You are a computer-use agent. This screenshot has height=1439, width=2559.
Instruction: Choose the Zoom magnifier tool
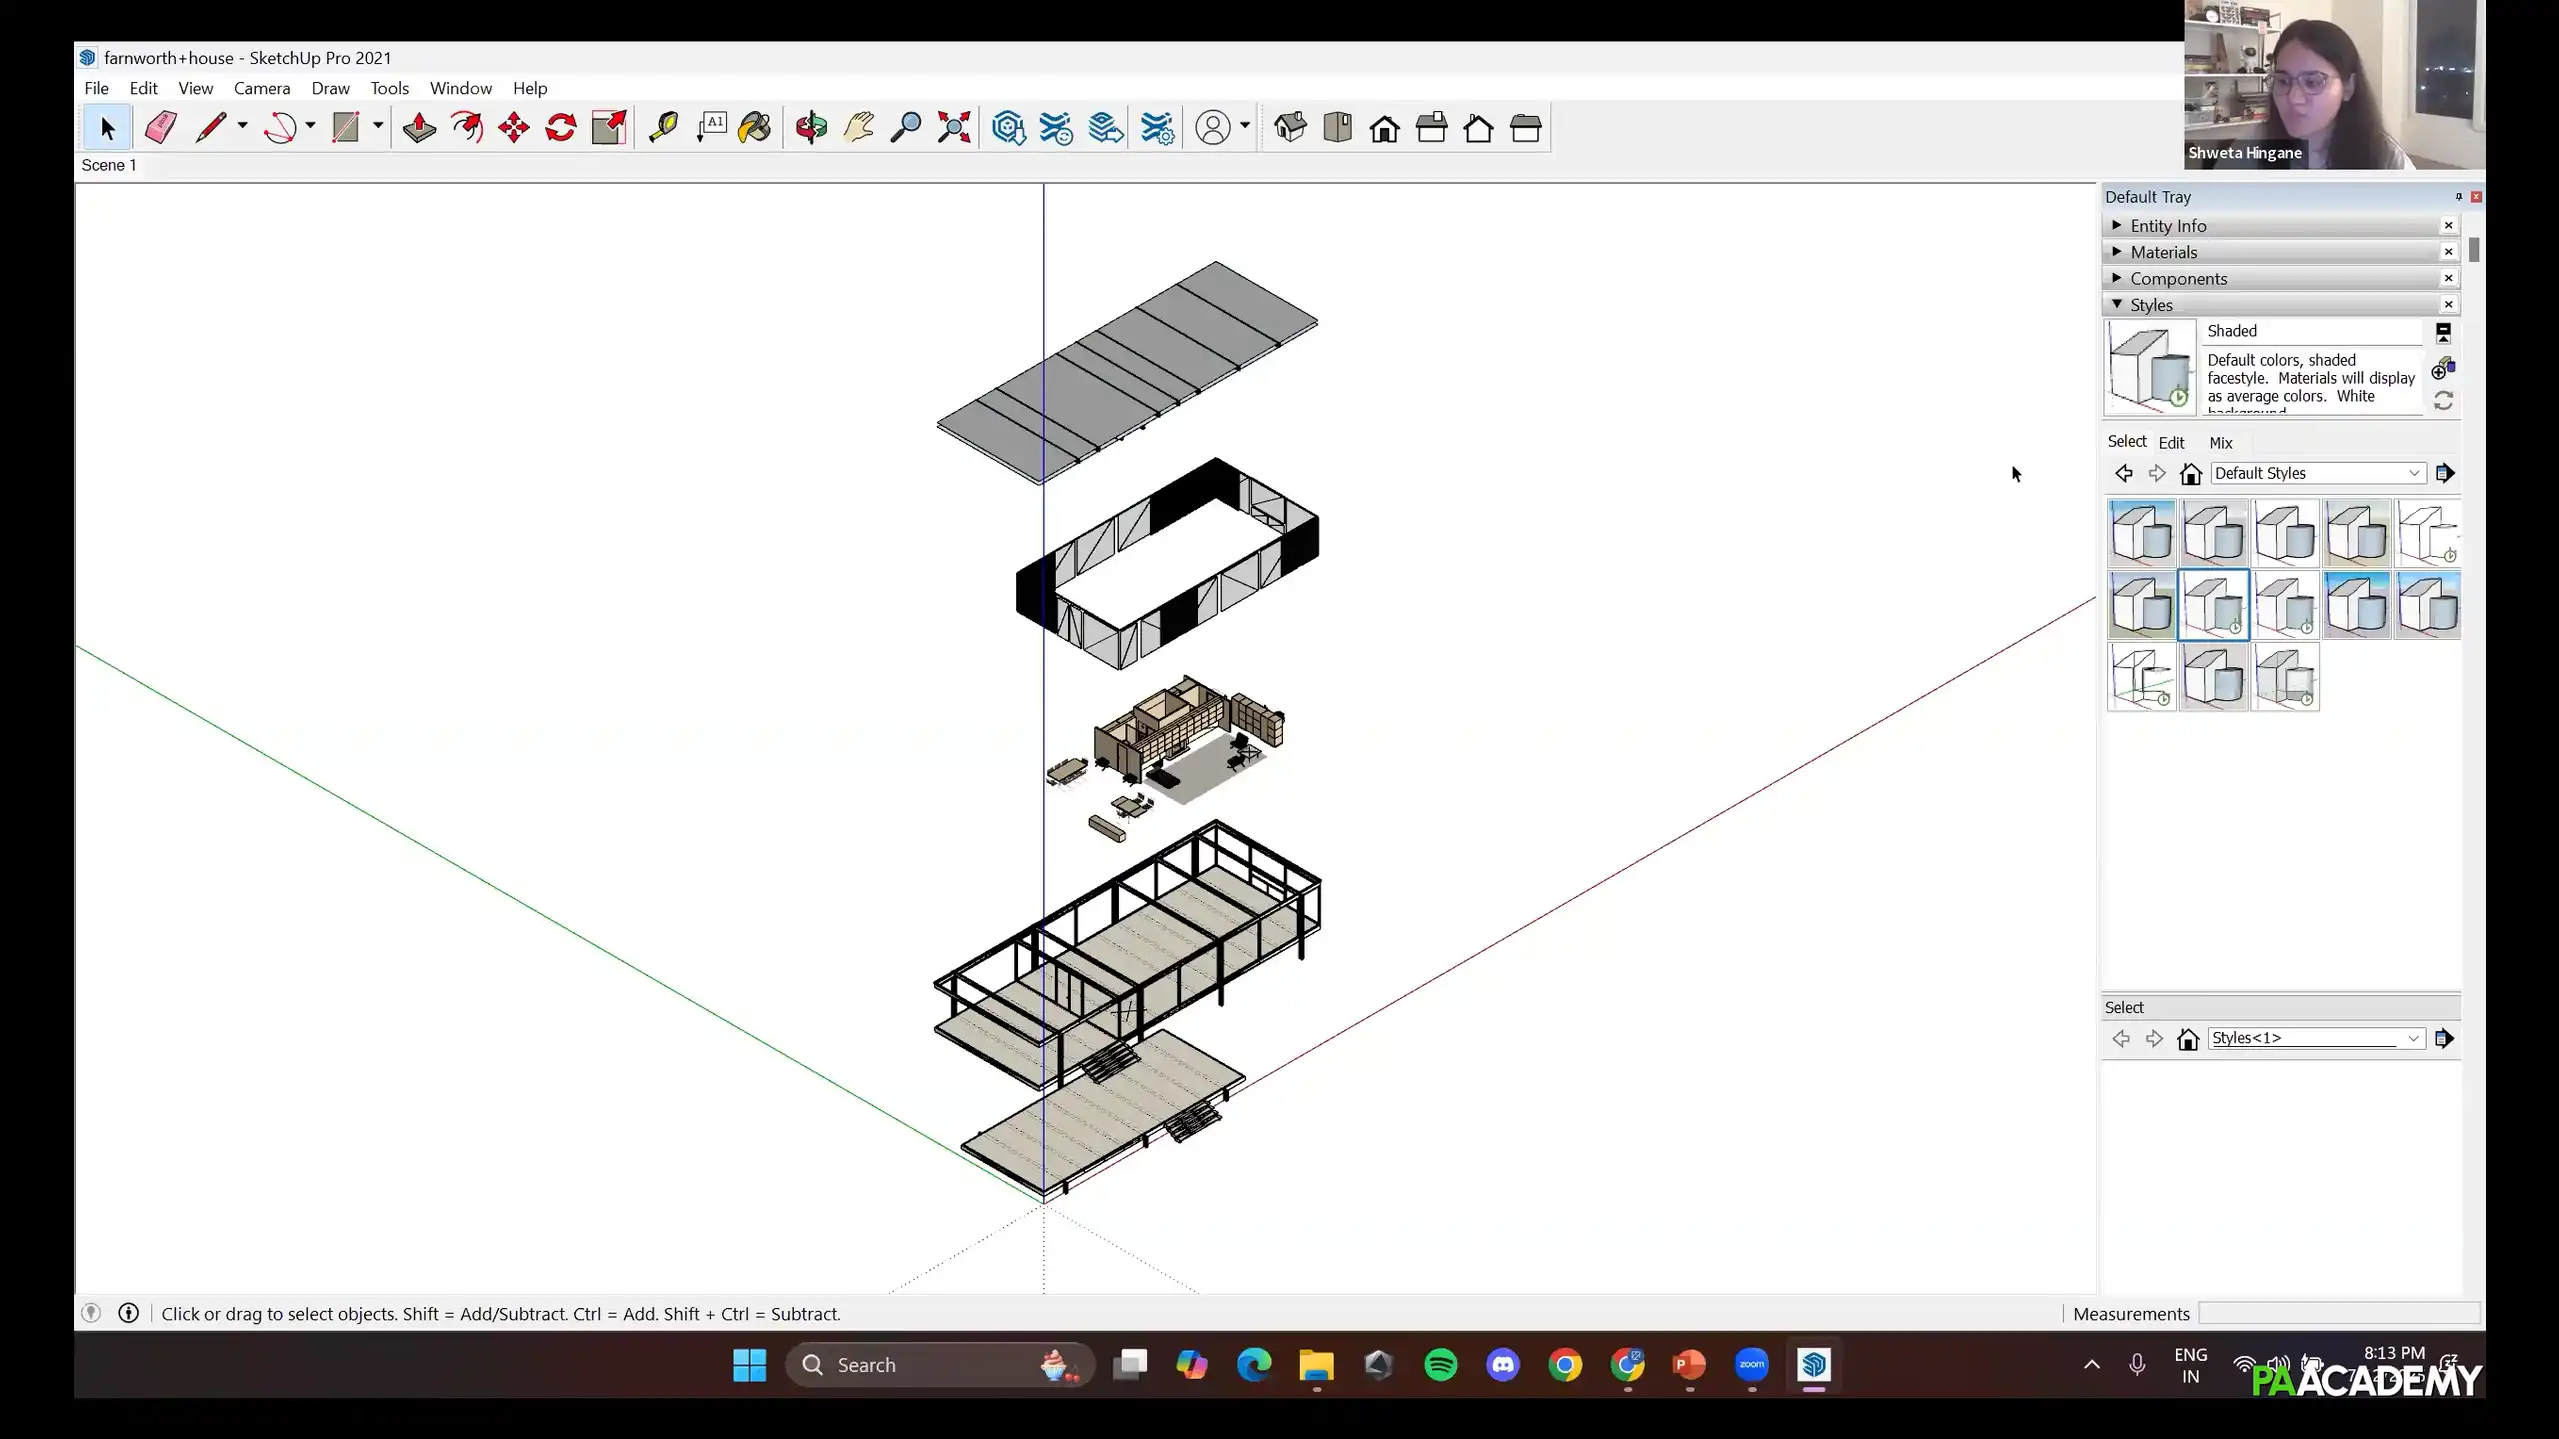pos(906,128)
